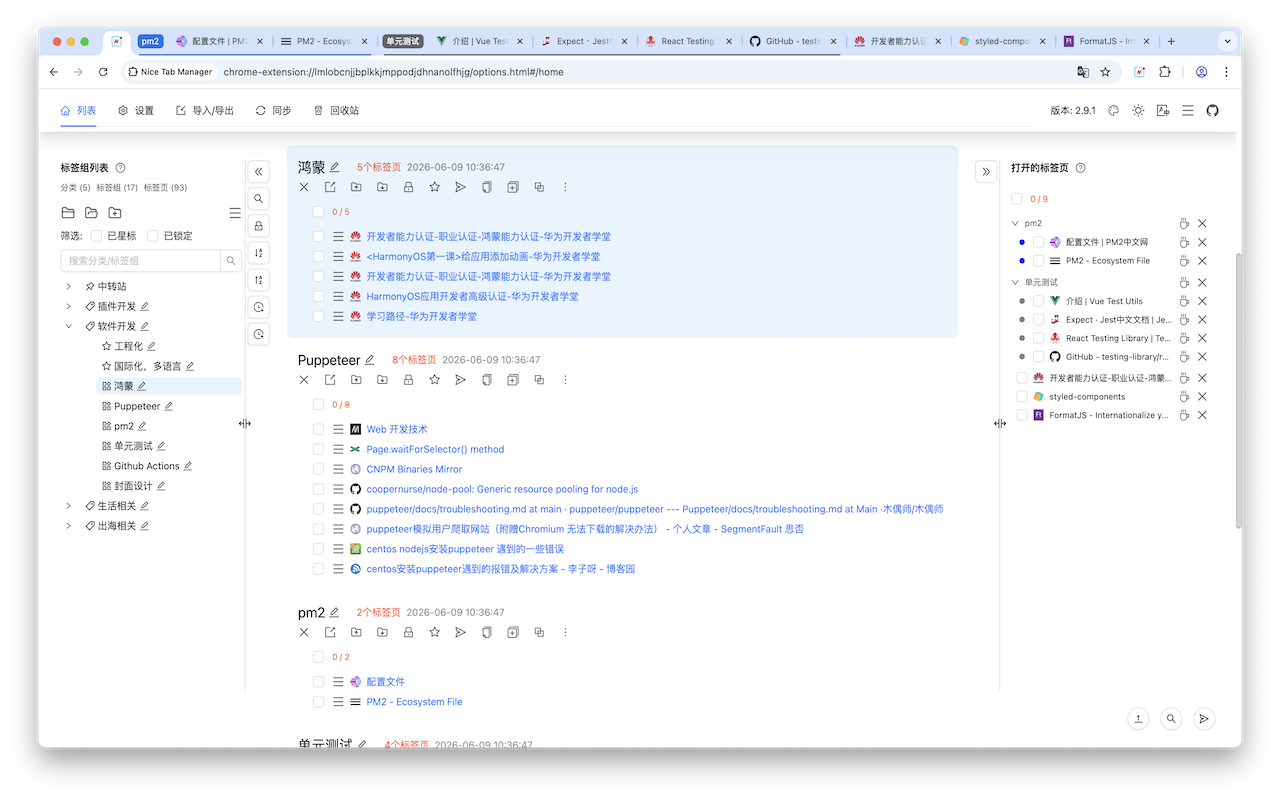The height and width of the screenshot is (800, 1280).
Task: Select the Github Actions tag group
Action: 147,466
